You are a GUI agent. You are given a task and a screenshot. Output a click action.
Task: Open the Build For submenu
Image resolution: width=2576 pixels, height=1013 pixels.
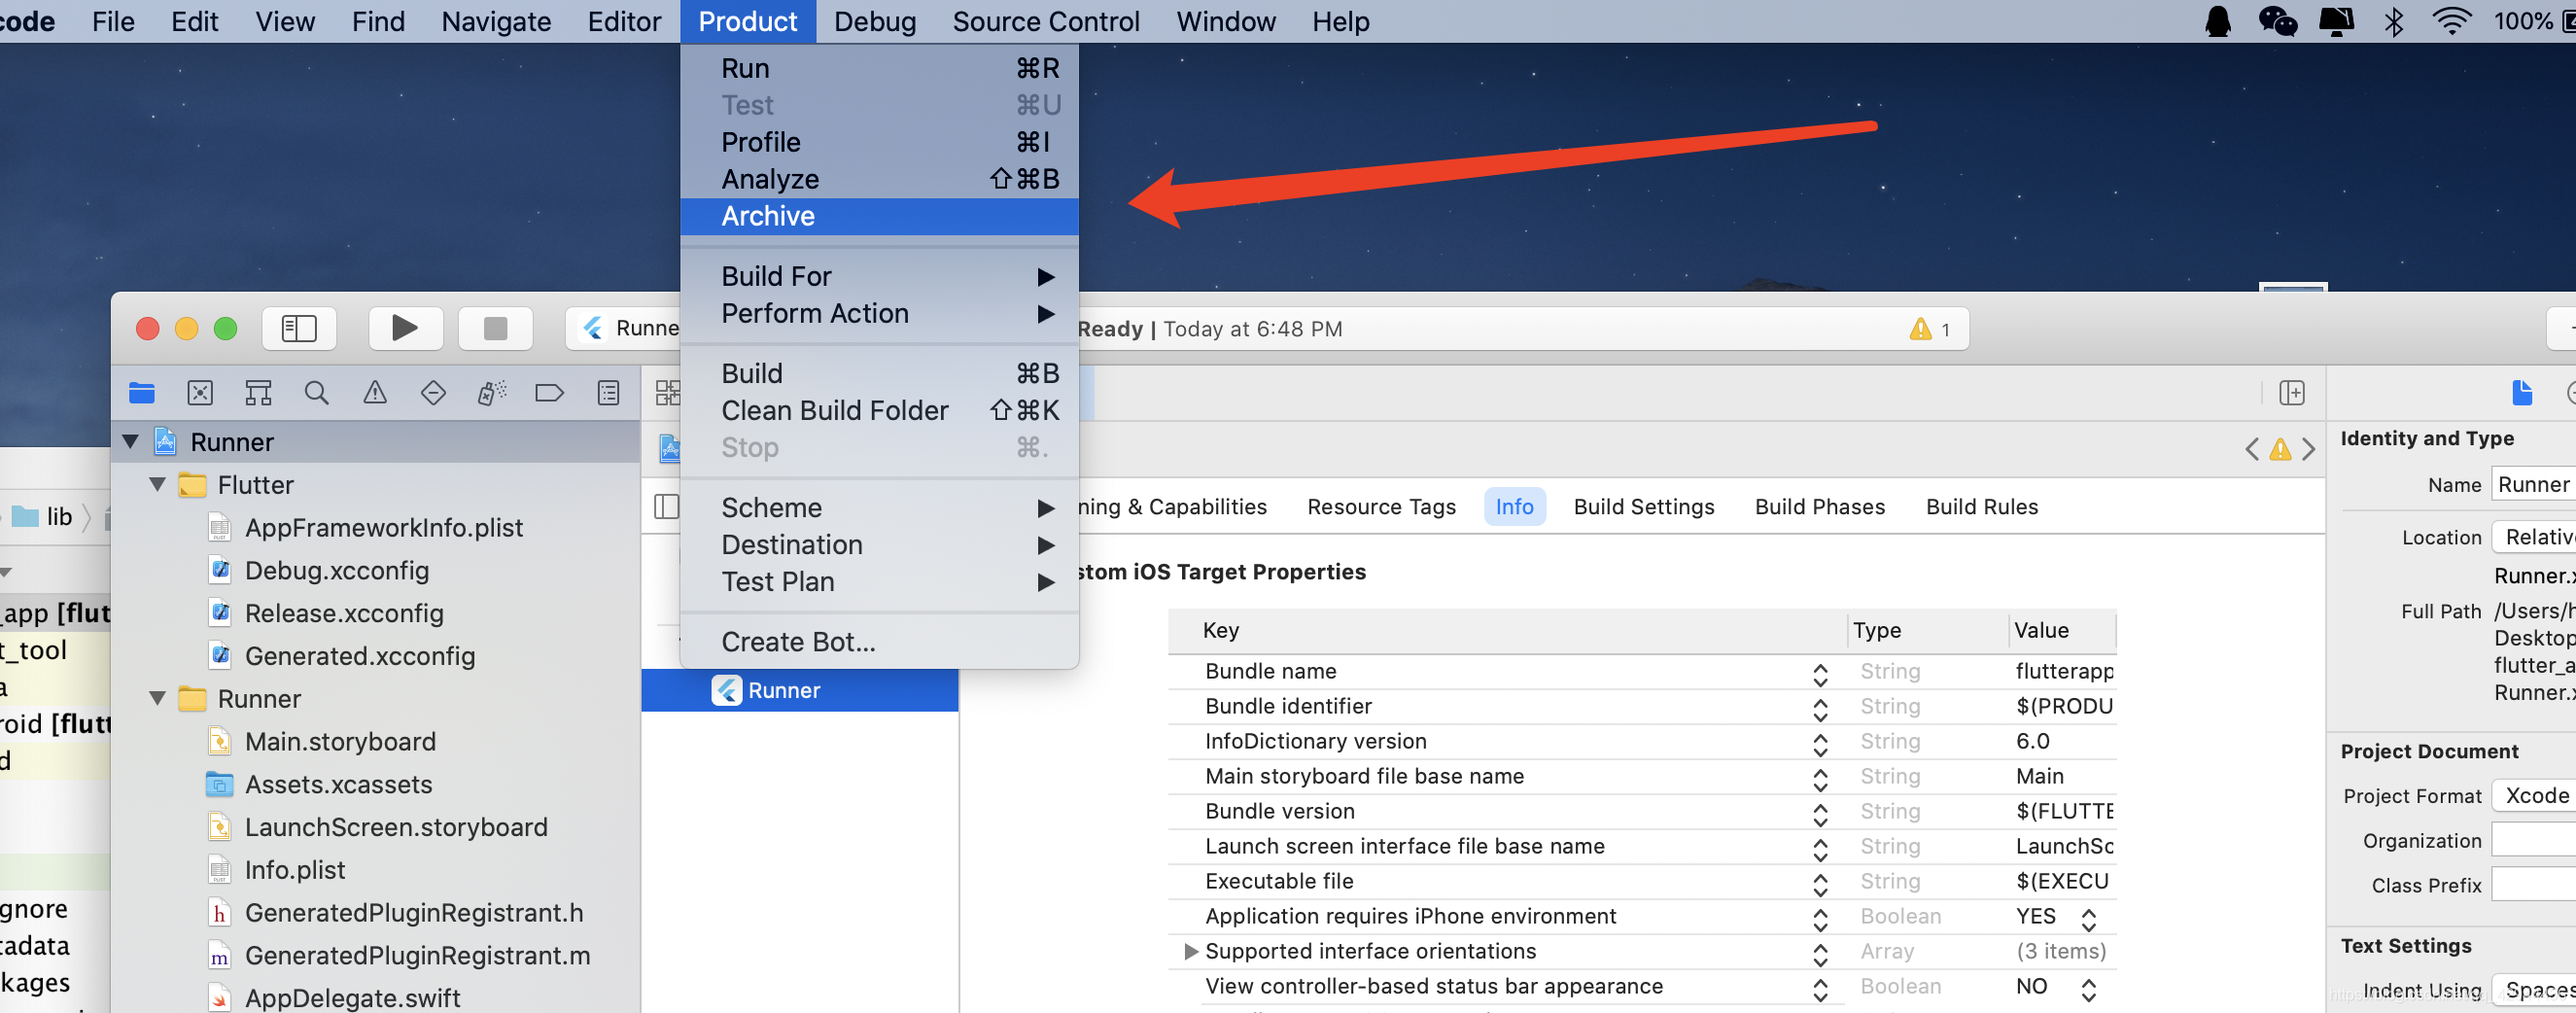879,276
